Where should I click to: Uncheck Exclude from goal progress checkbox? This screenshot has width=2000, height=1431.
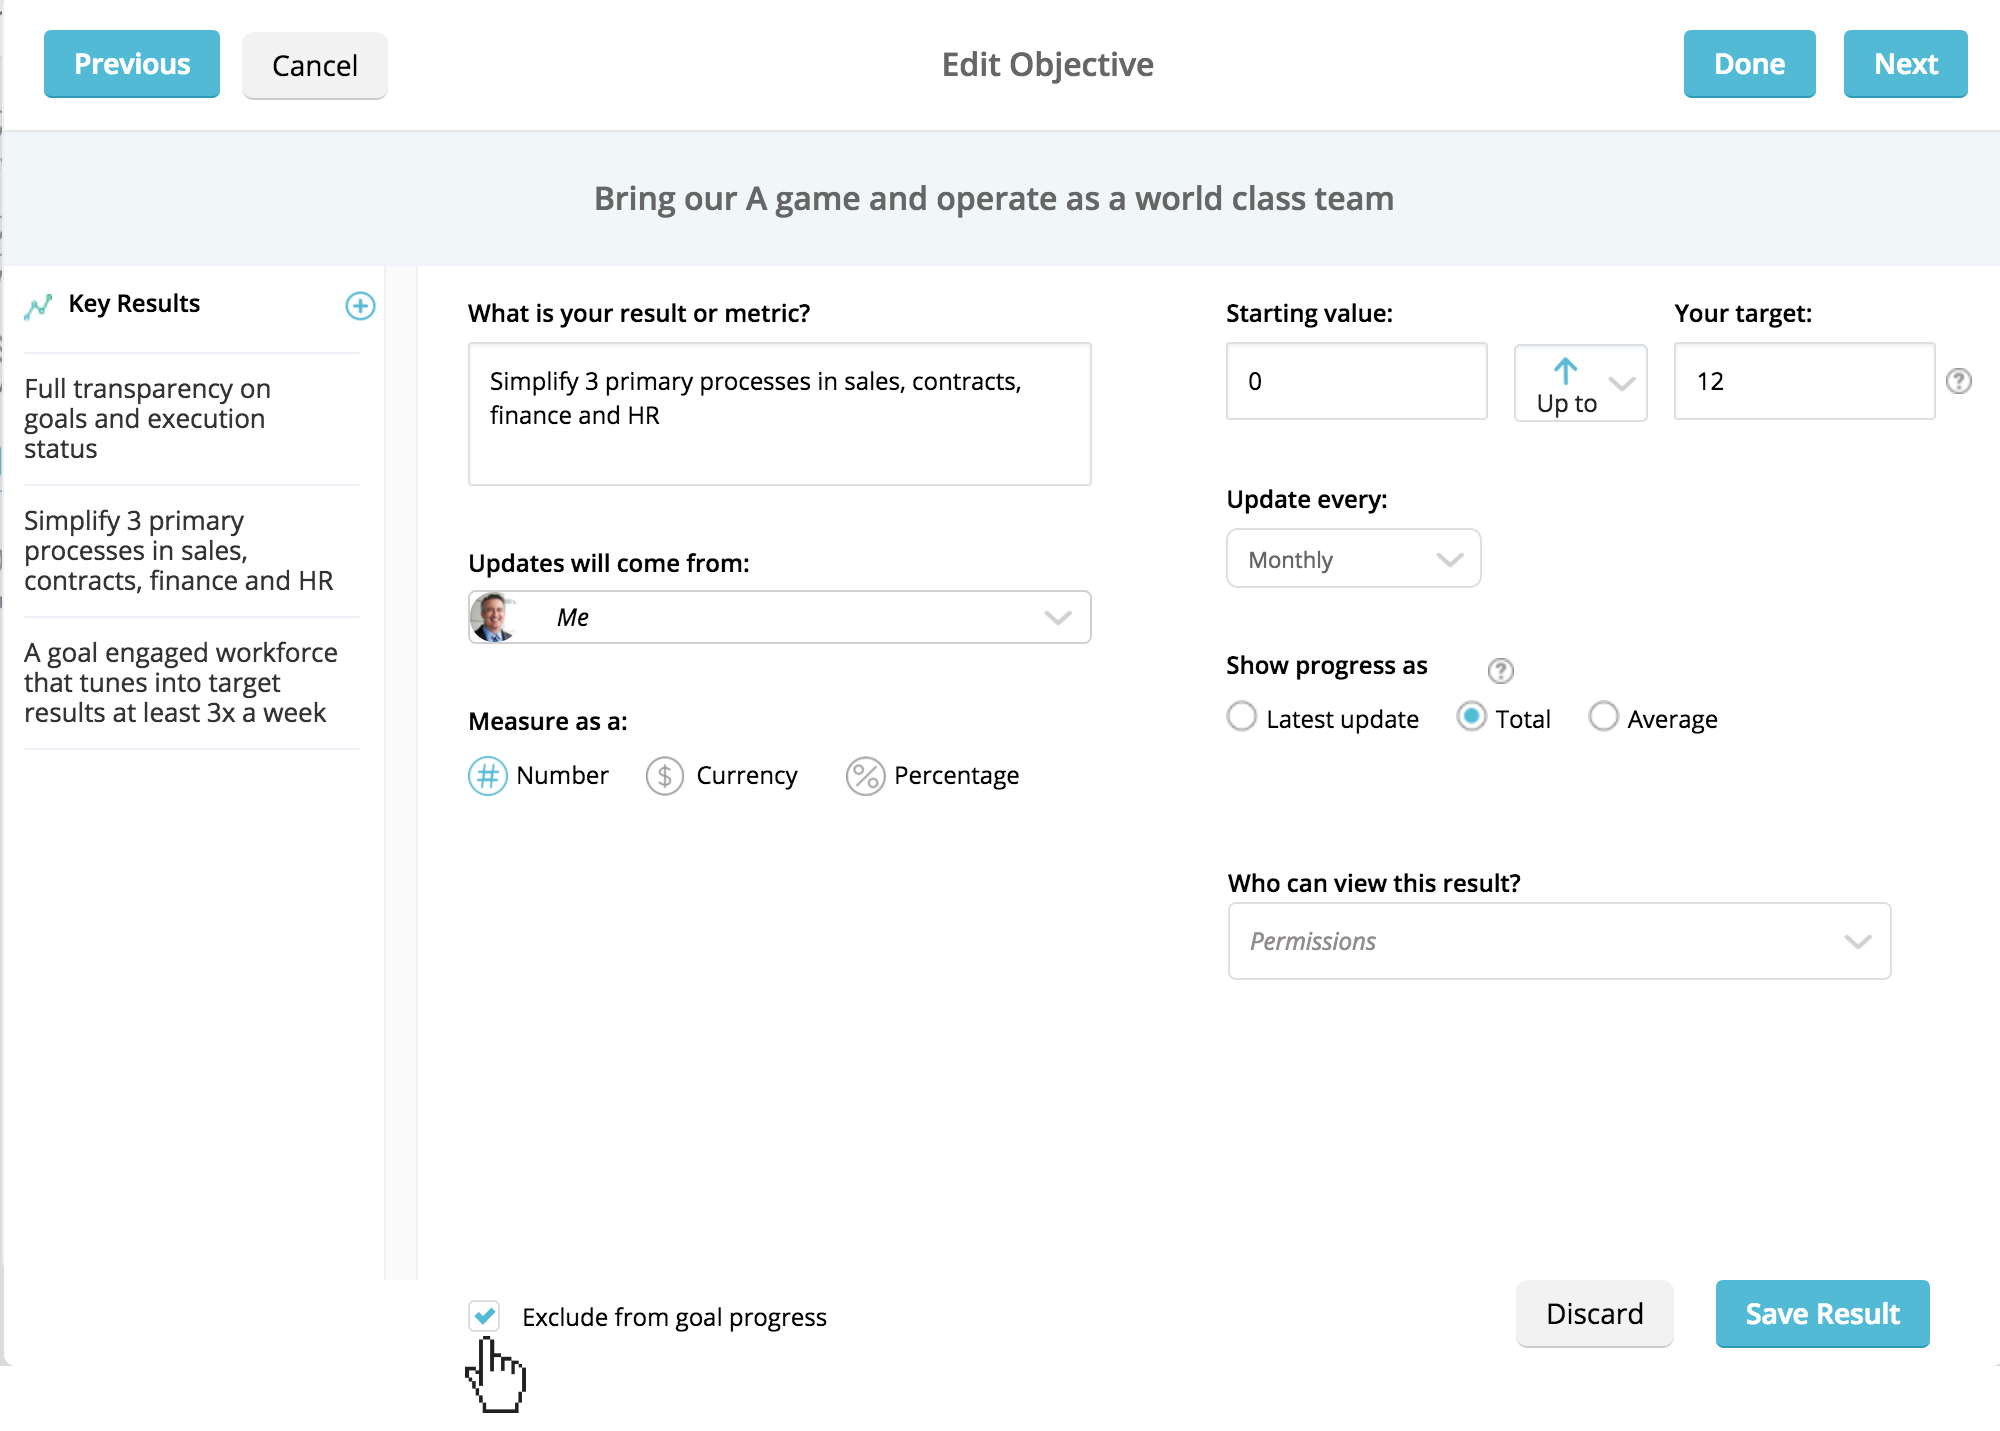click(x=484, y=1316)
